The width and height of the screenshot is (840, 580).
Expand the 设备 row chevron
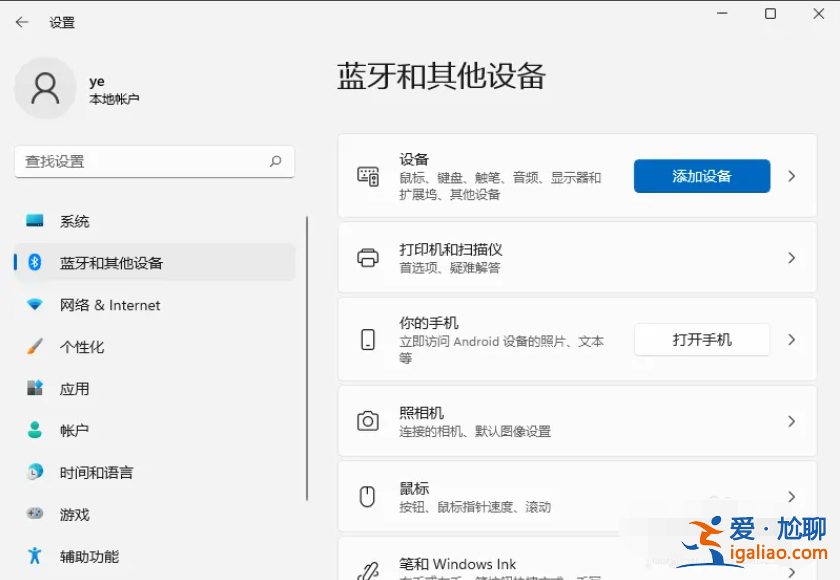(793, 176)
